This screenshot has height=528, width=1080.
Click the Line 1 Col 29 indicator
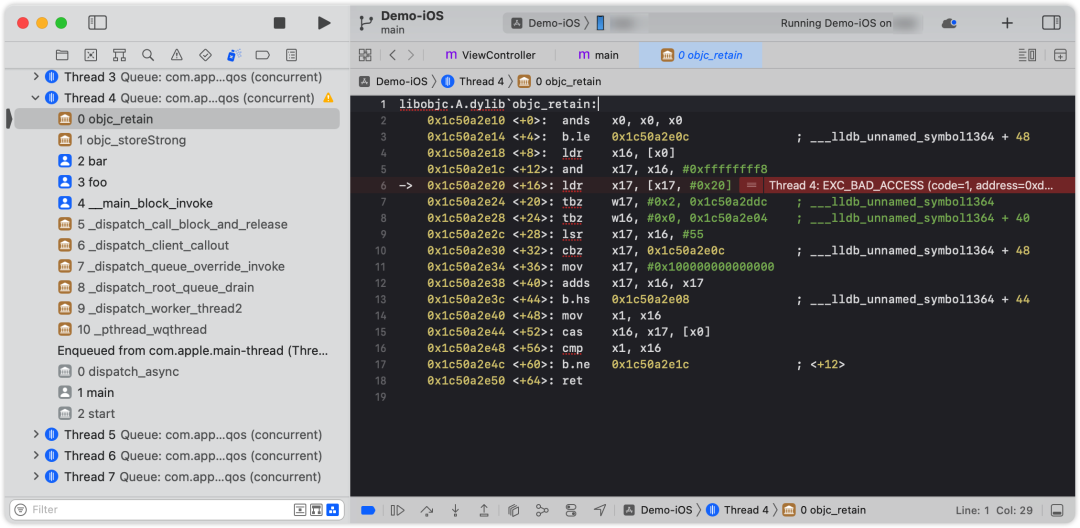click(995, 510)
